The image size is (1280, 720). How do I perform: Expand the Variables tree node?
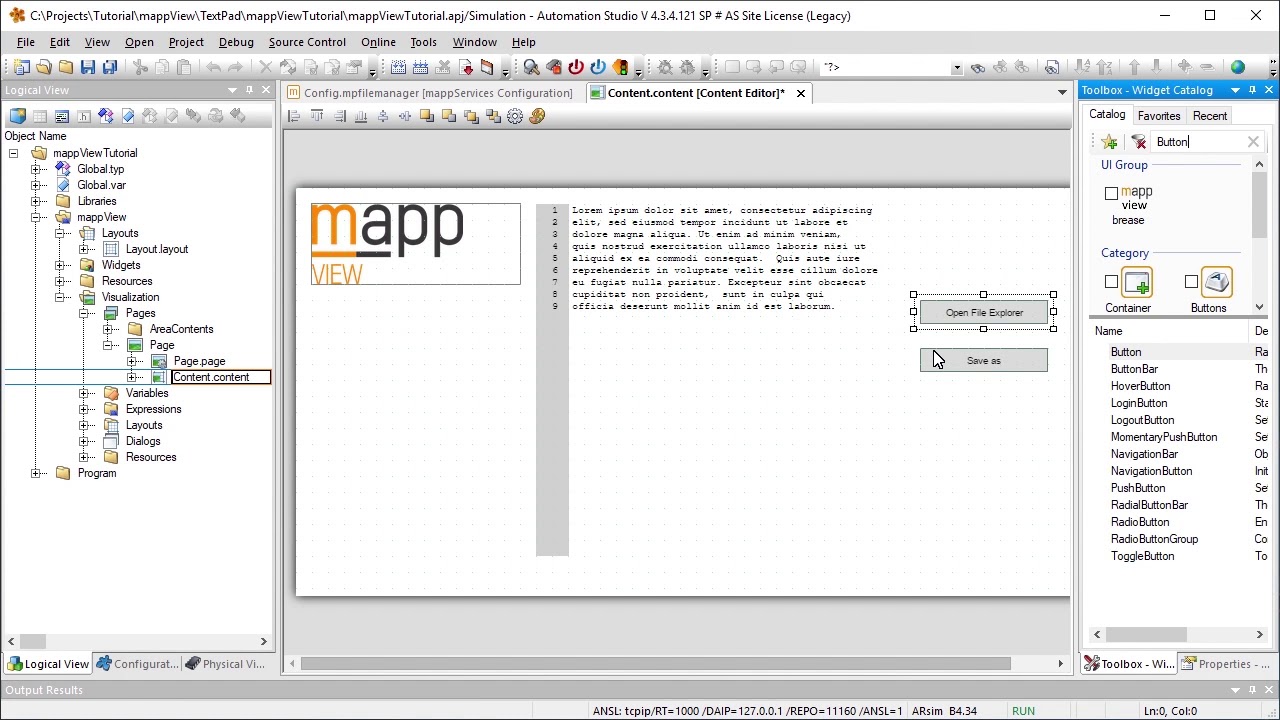(x=85, y=393)
